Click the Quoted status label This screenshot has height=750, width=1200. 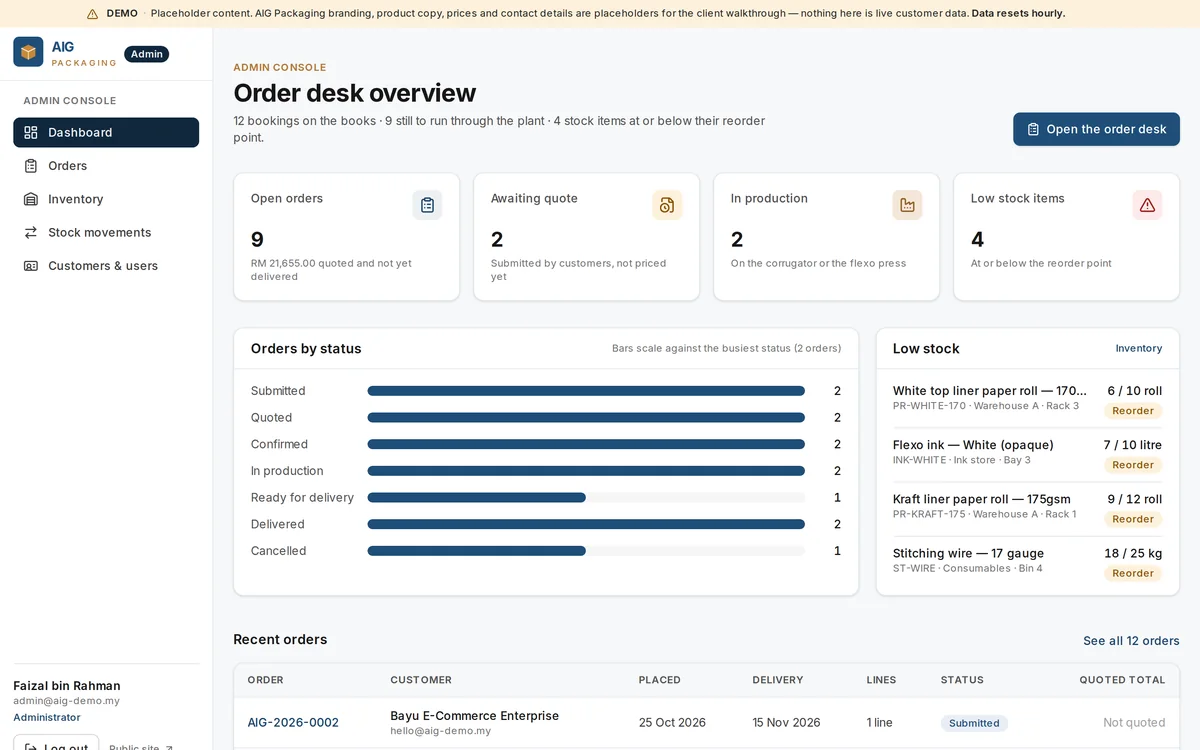(x=271, y=418)
